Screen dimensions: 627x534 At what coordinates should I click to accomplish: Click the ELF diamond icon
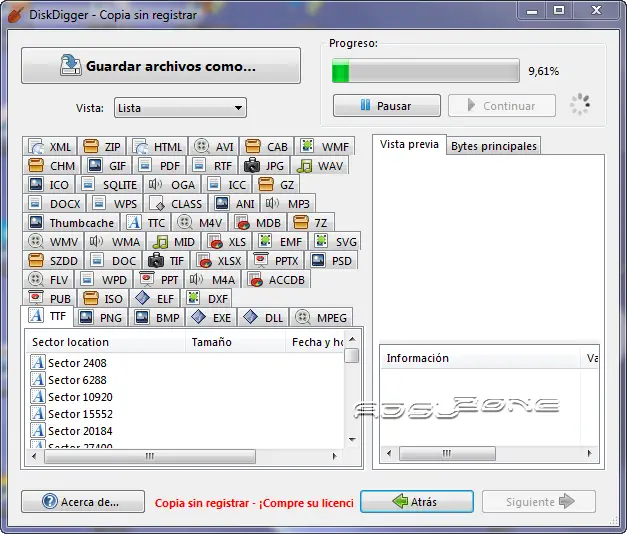pyautogui.click(x=142, y=298)
